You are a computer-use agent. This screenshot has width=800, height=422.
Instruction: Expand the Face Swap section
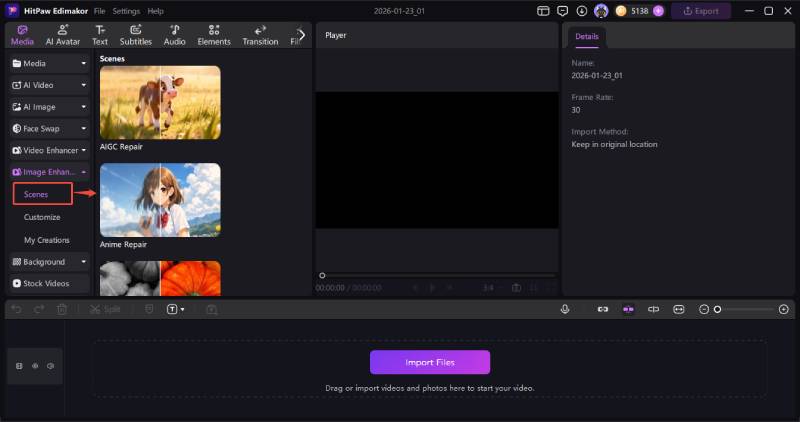(50, 129)
